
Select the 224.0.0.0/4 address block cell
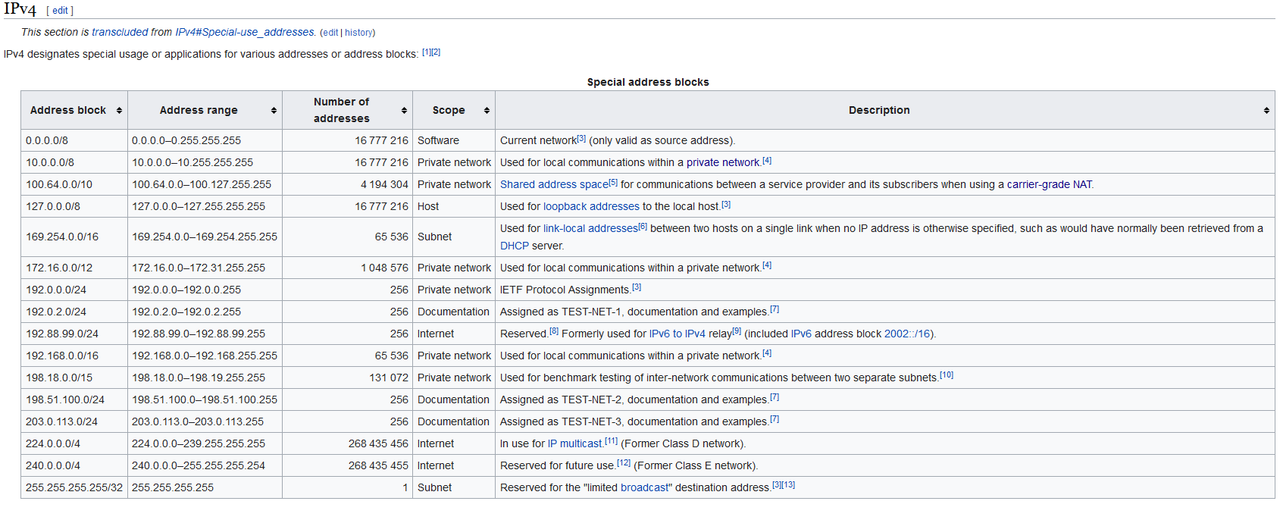(x=75, y=445)
